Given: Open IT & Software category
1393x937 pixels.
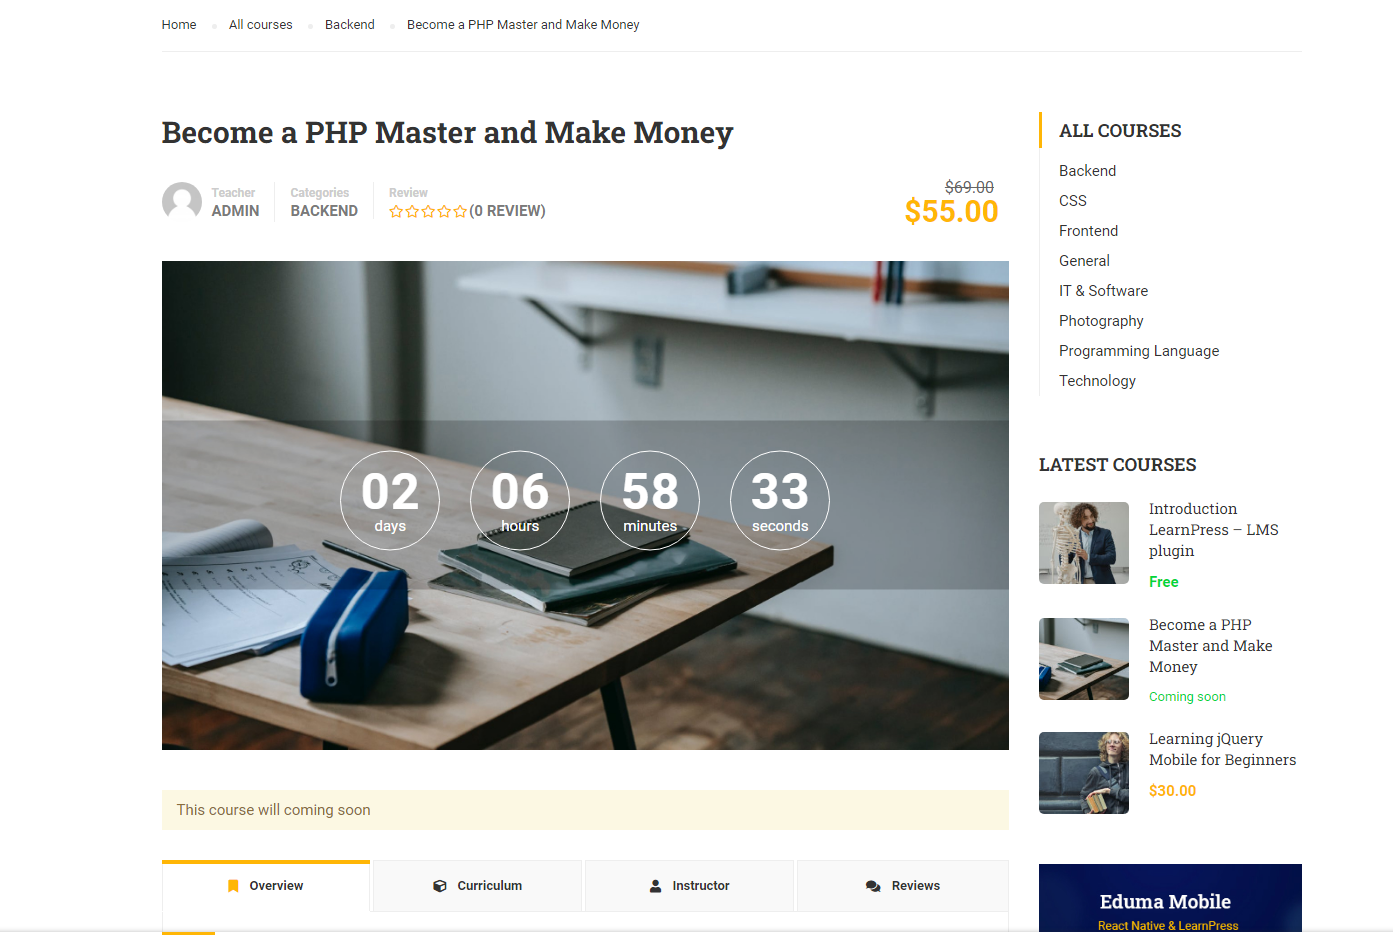Looking at the screenshot, I should (x=1103, y=291).
